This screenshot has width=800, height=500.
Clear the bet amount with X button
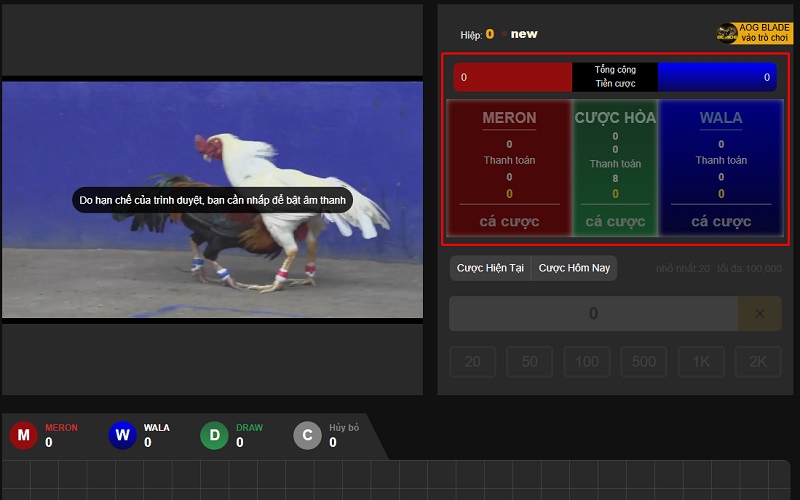click(x=759, y=314)
